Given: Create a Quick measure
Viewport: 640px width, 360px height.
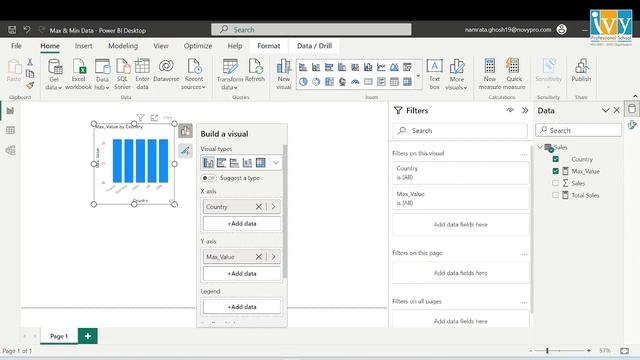Looking at the screenshot, I should (513, 74).
